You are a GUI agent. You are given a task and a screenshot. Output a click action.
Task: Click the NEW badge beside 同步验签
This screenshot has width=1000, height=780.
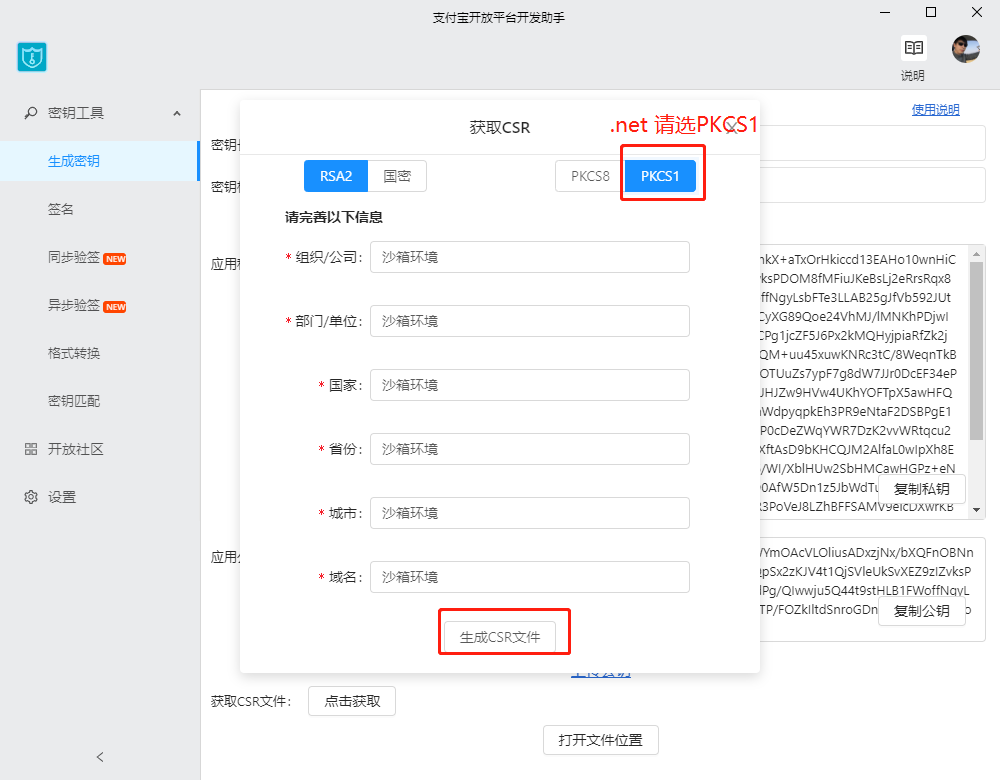pos(115,259)
